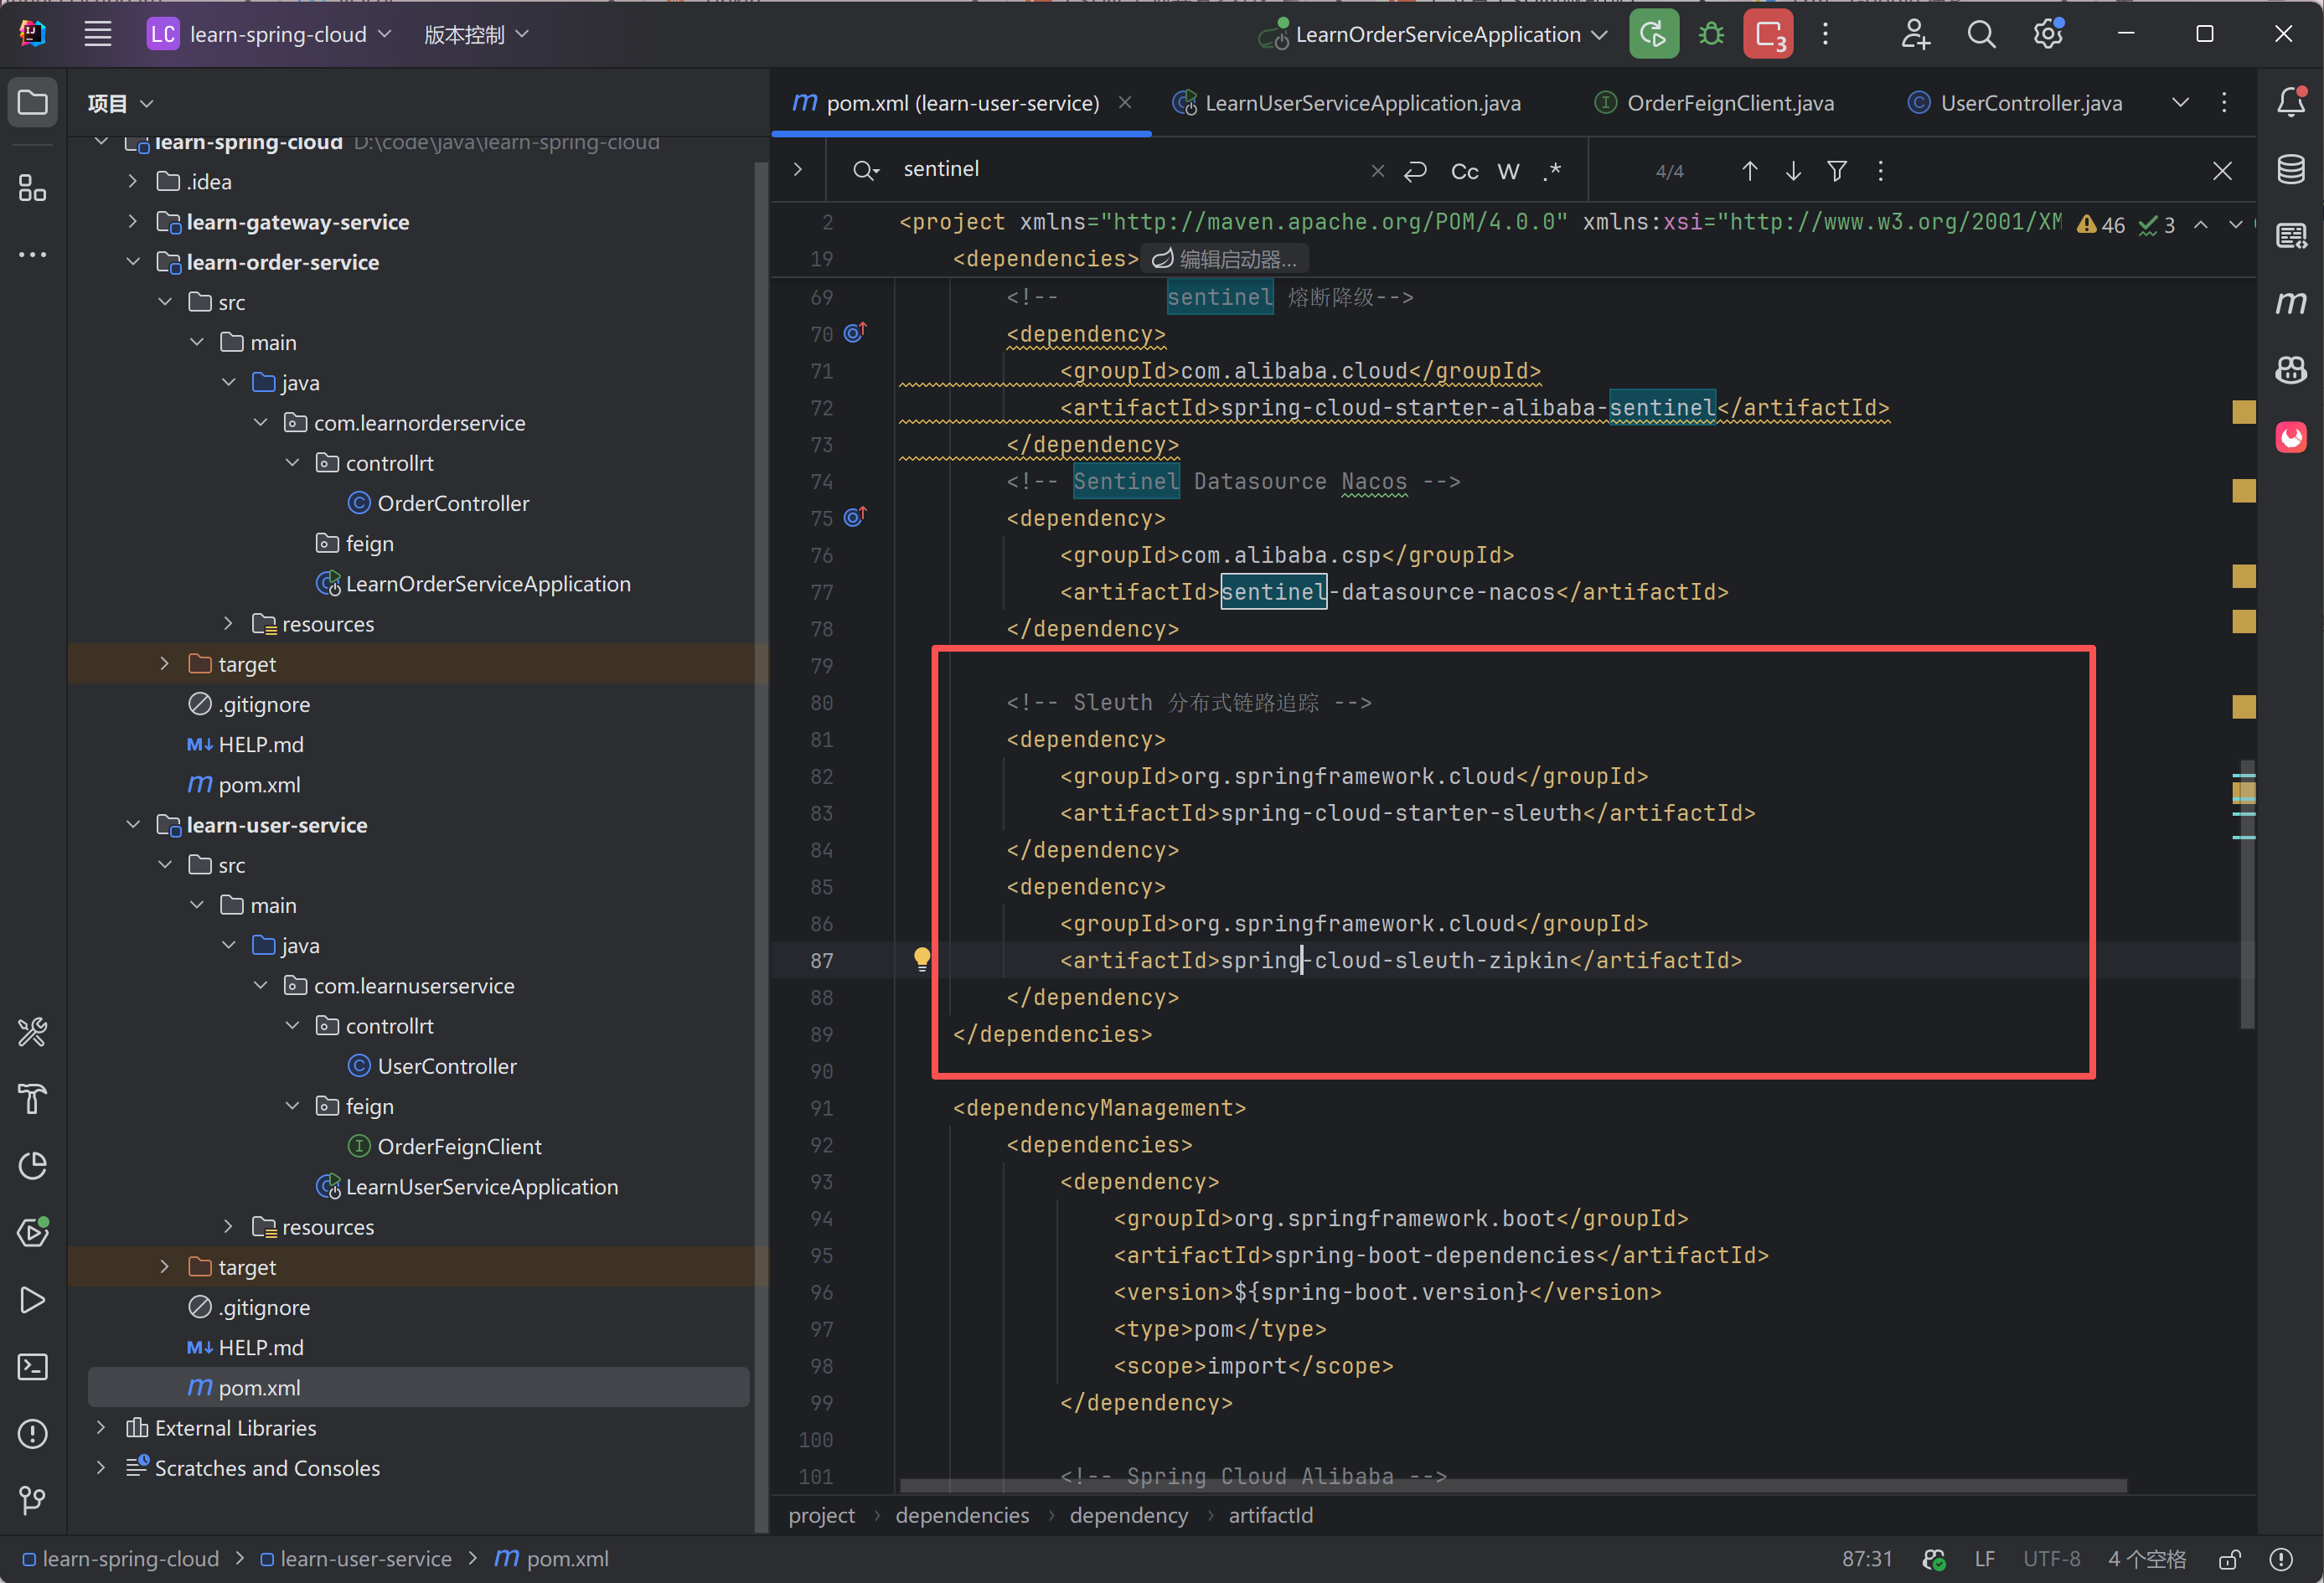The height and width of the screenshot is (1583, 2324).
Task: Open Database tool window
Action: click(2291, 169)
